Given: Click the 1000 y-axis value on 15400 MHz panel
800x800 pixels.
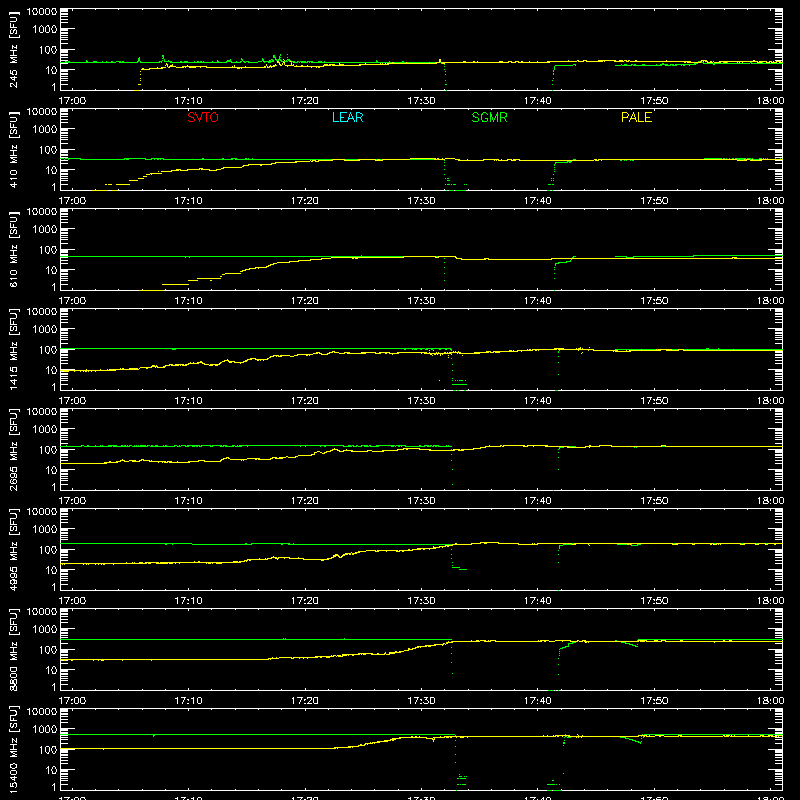Looking at the screenshot, I should (x=45, y=730).
